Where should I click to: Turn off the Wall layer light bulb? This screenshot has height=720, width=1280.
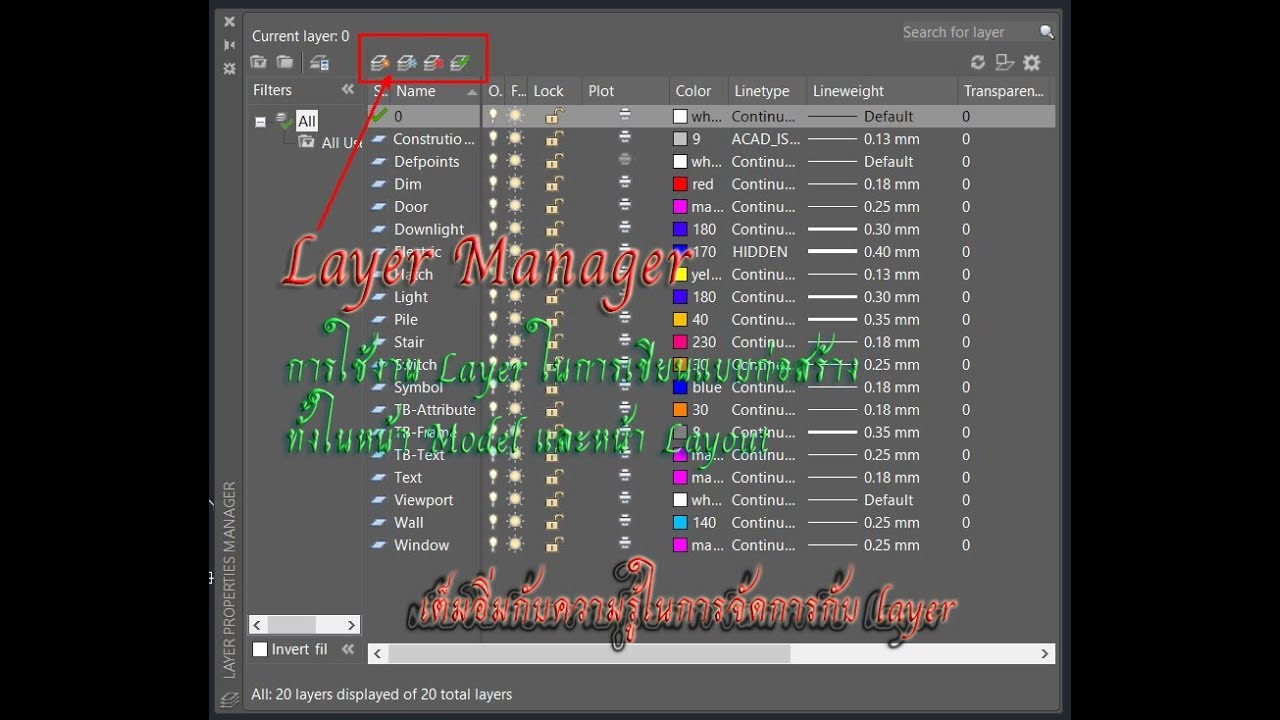493,522
